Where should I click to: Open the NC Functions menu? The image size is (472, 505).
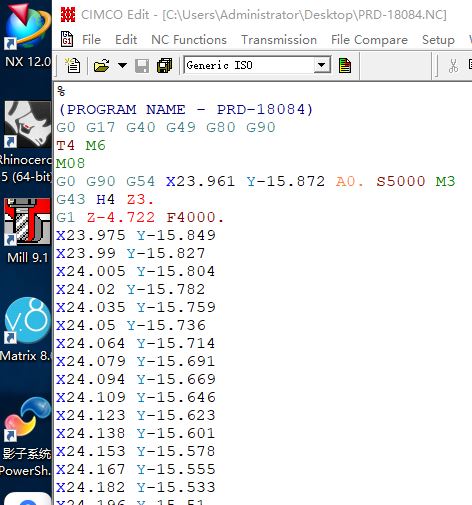tap(189, 40)
